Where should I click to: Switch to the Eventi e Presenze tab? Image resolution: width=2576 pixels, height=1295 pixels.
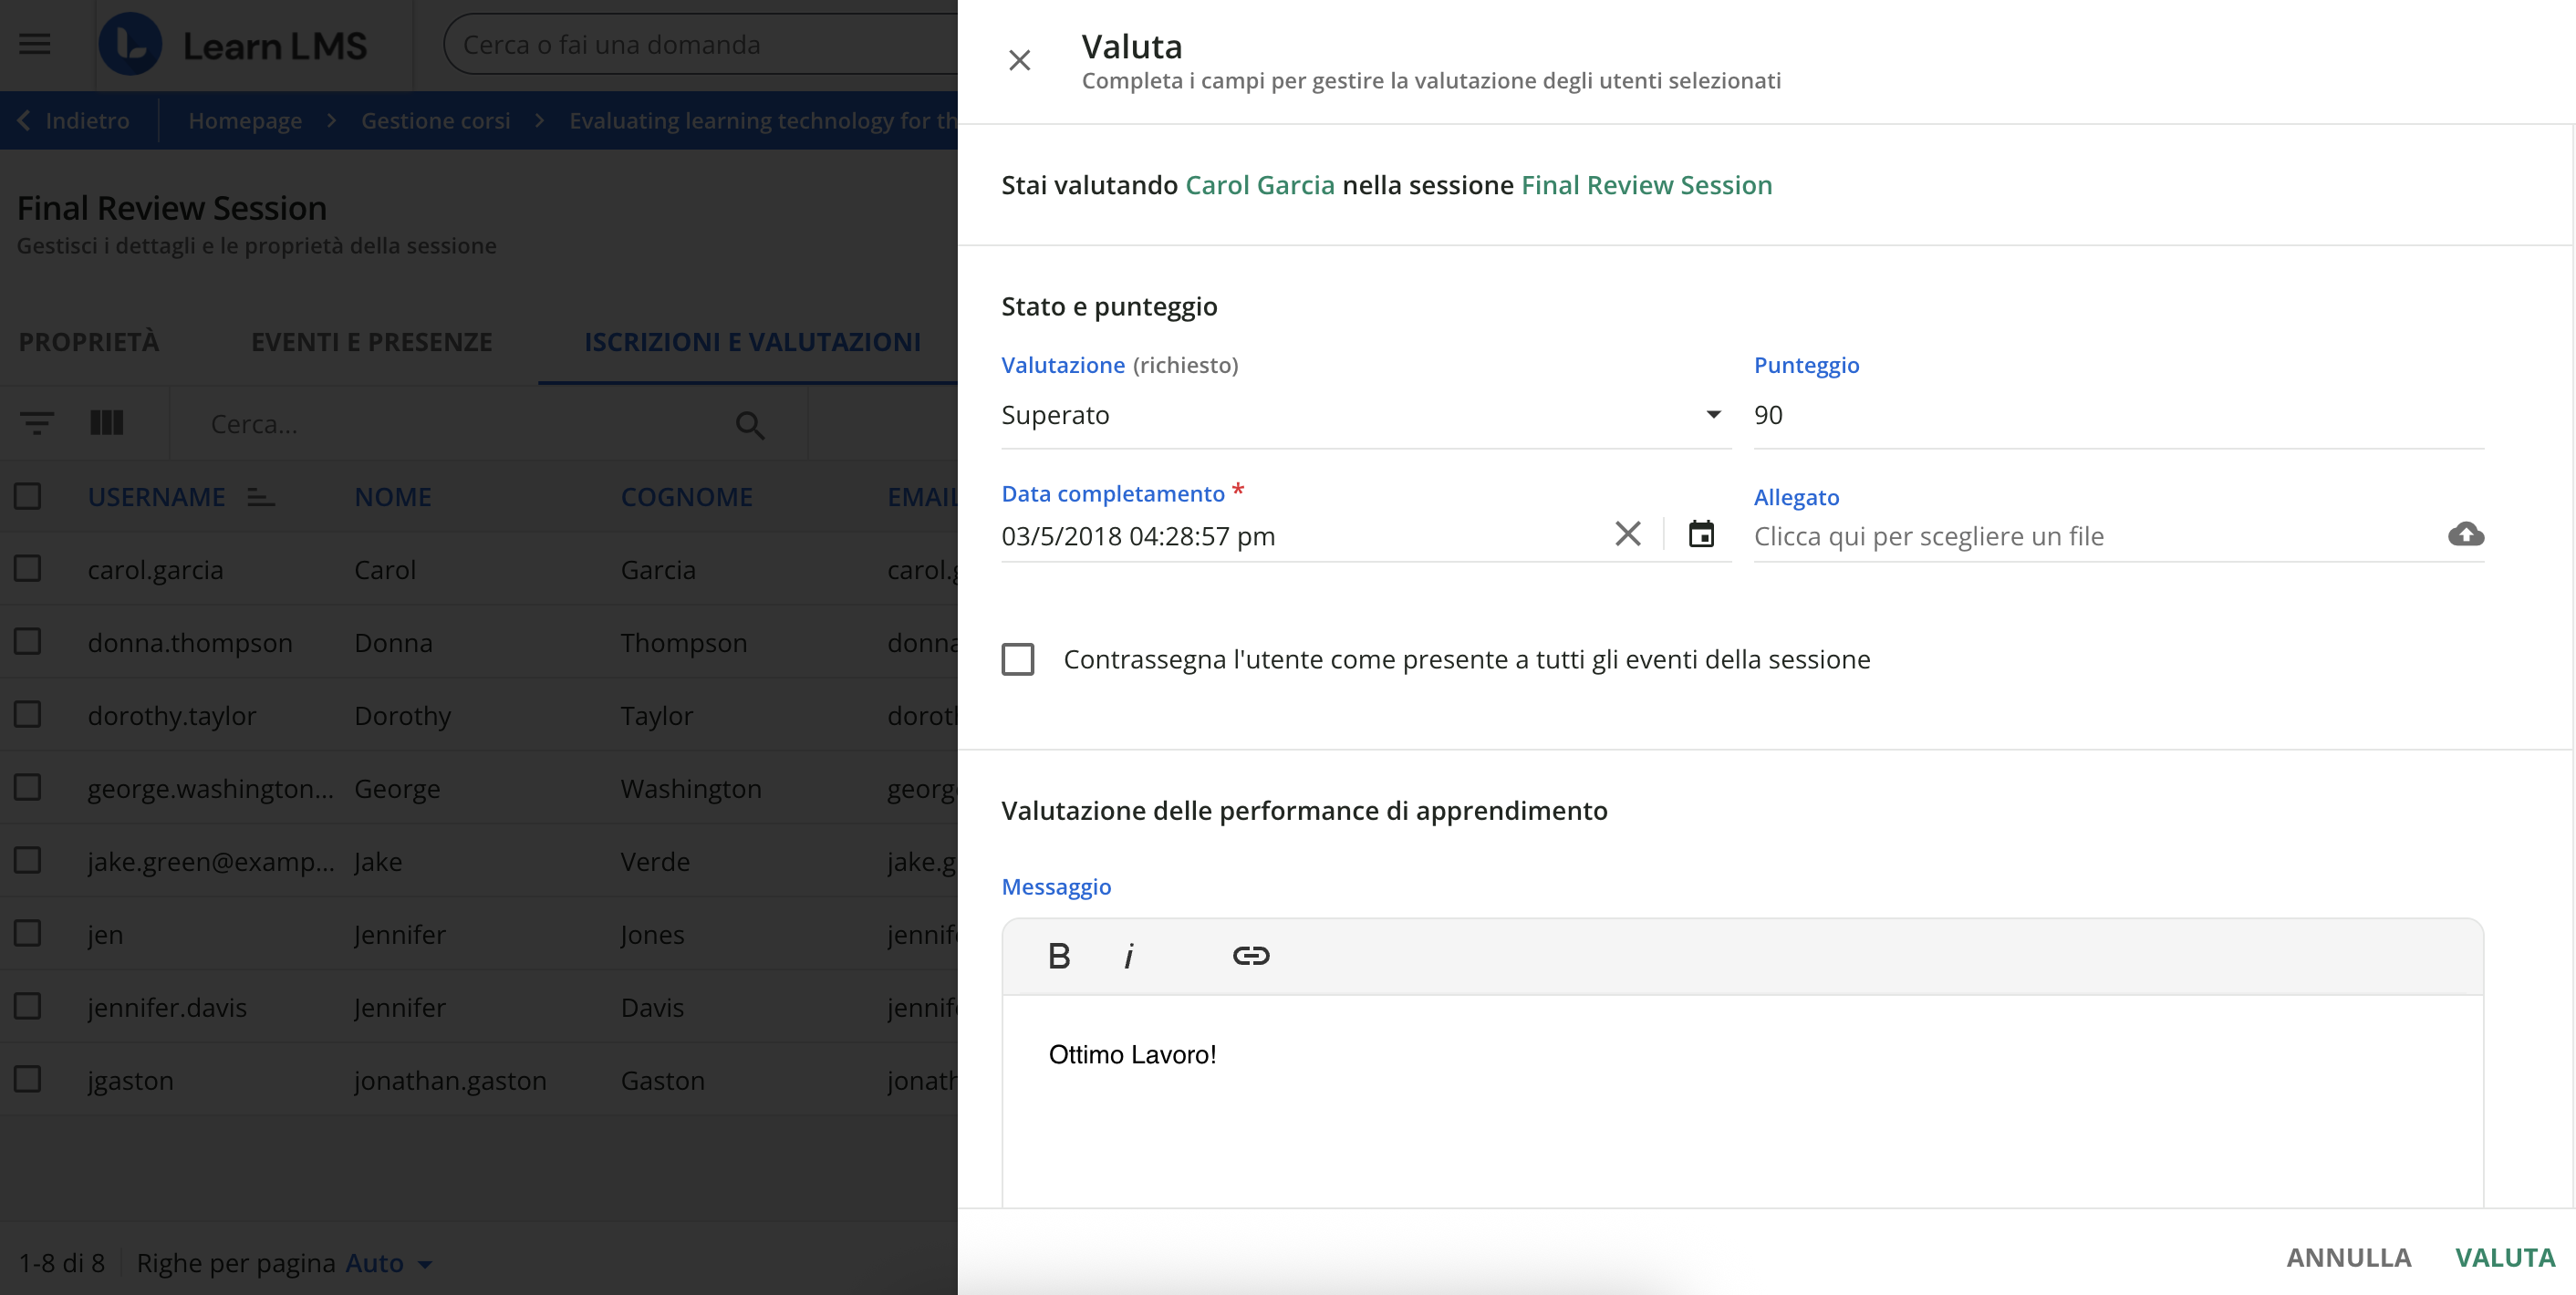(x=371, y=342)
